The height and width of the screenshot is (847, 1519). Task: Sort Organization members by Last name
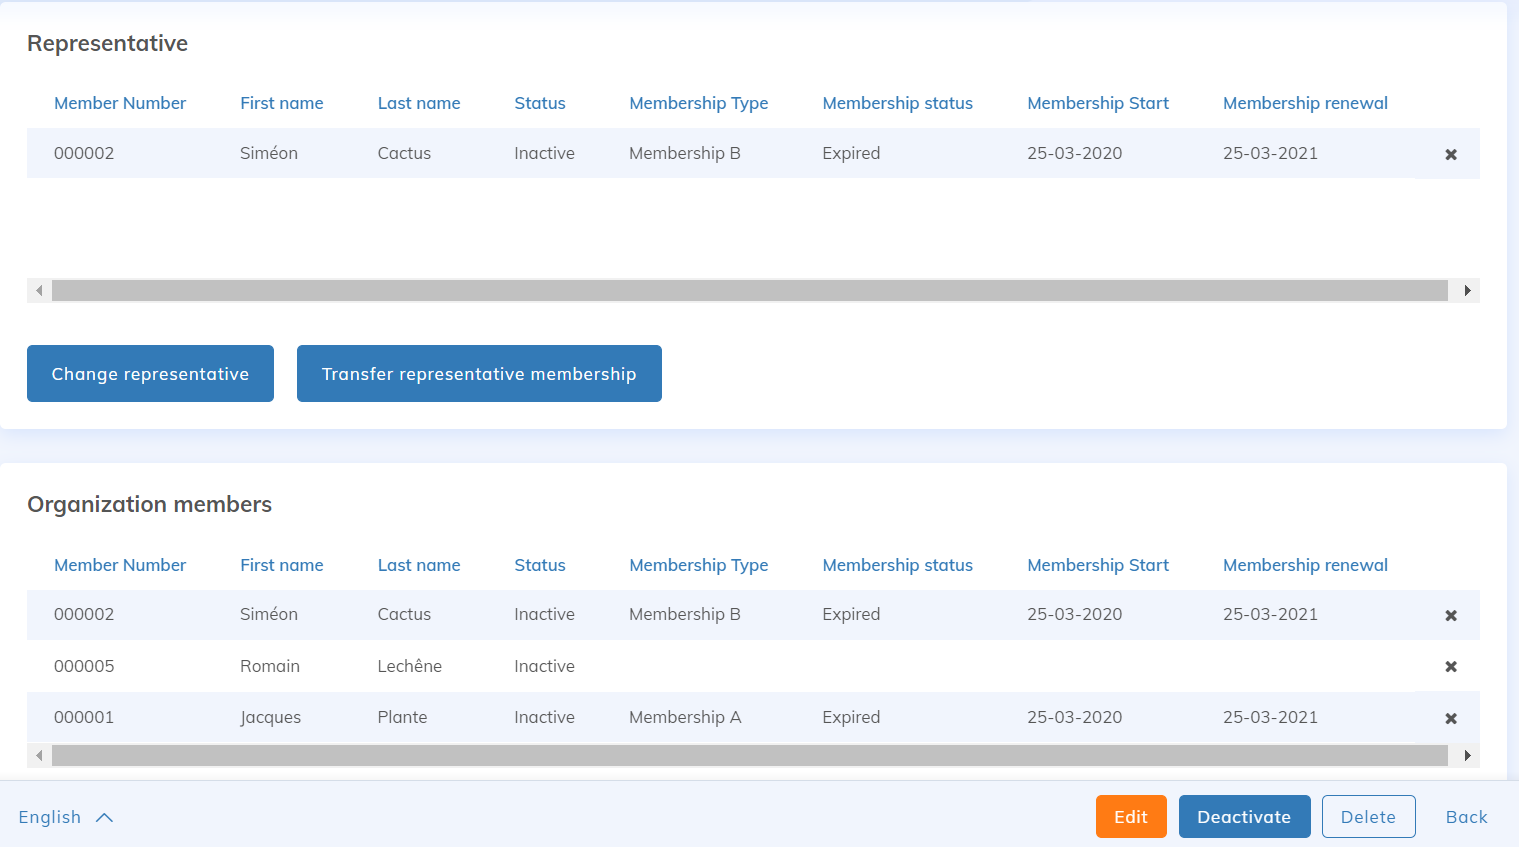[x=419, y=565]
